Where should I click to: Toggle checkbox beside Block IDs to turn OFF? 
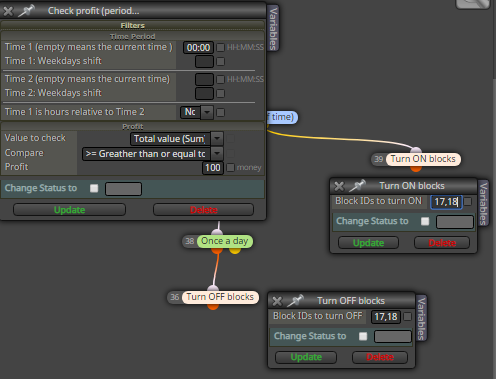pyautogui.click(x=407, y=316)
